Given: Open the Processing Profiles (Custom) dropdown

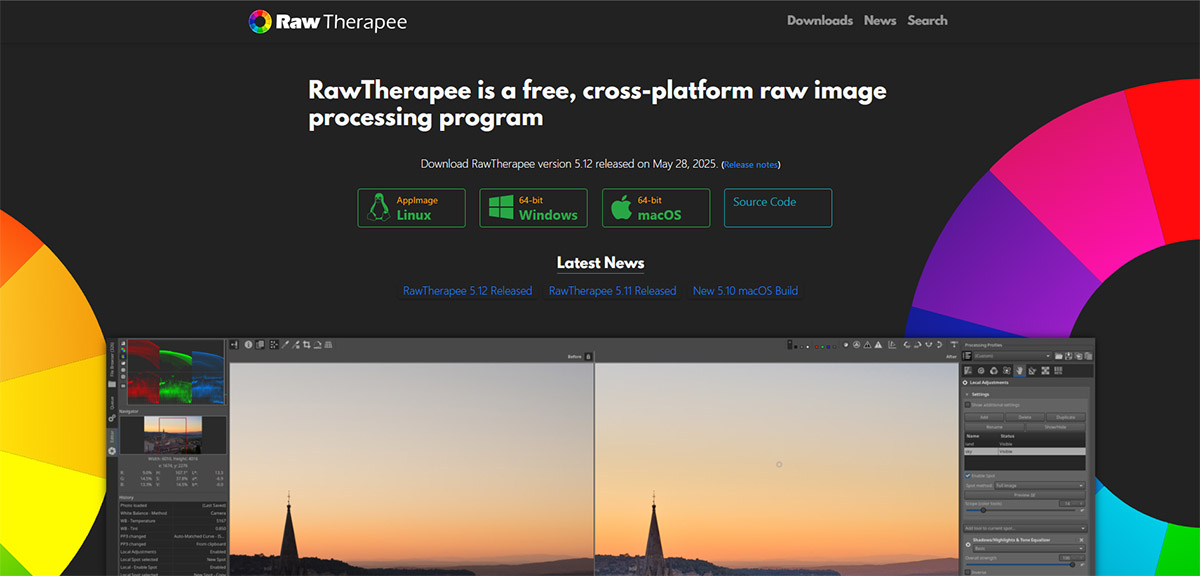Looking at the screenshot, I should click(x=1012, y=356).
